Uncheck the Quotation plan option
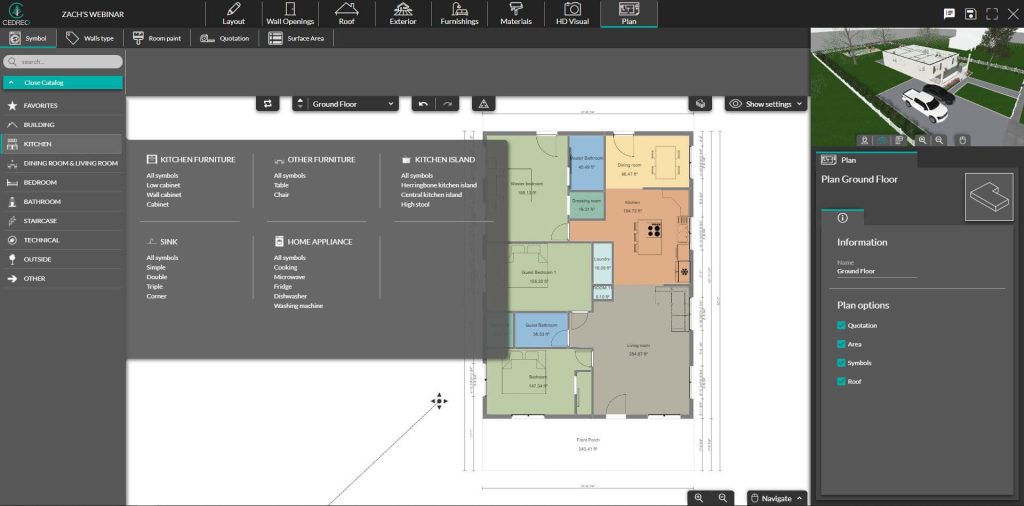 (841, 325)
